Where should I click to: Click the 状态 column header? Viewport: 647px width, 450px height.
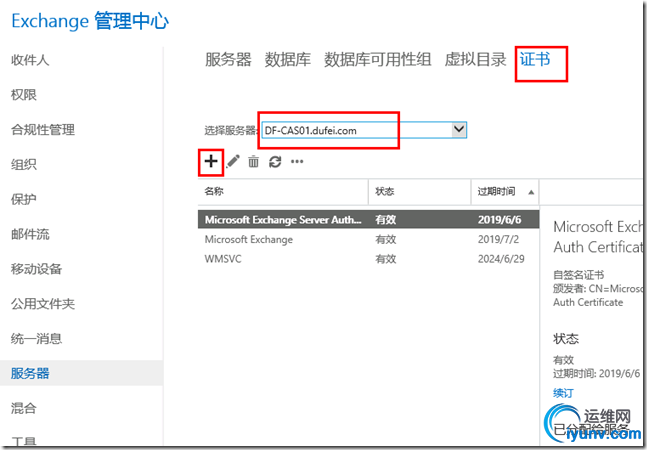point(420,191)
